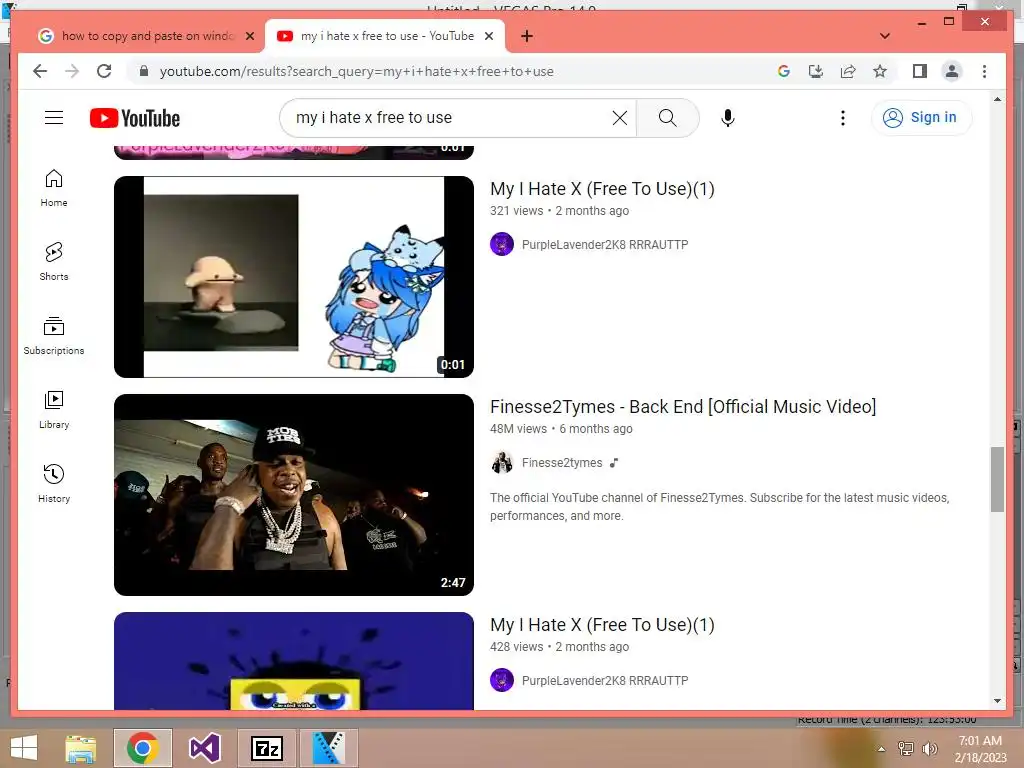This screenshot has height=768, width=1024.
Task: Start voice search with the microphone
Action: coord(728,118)
